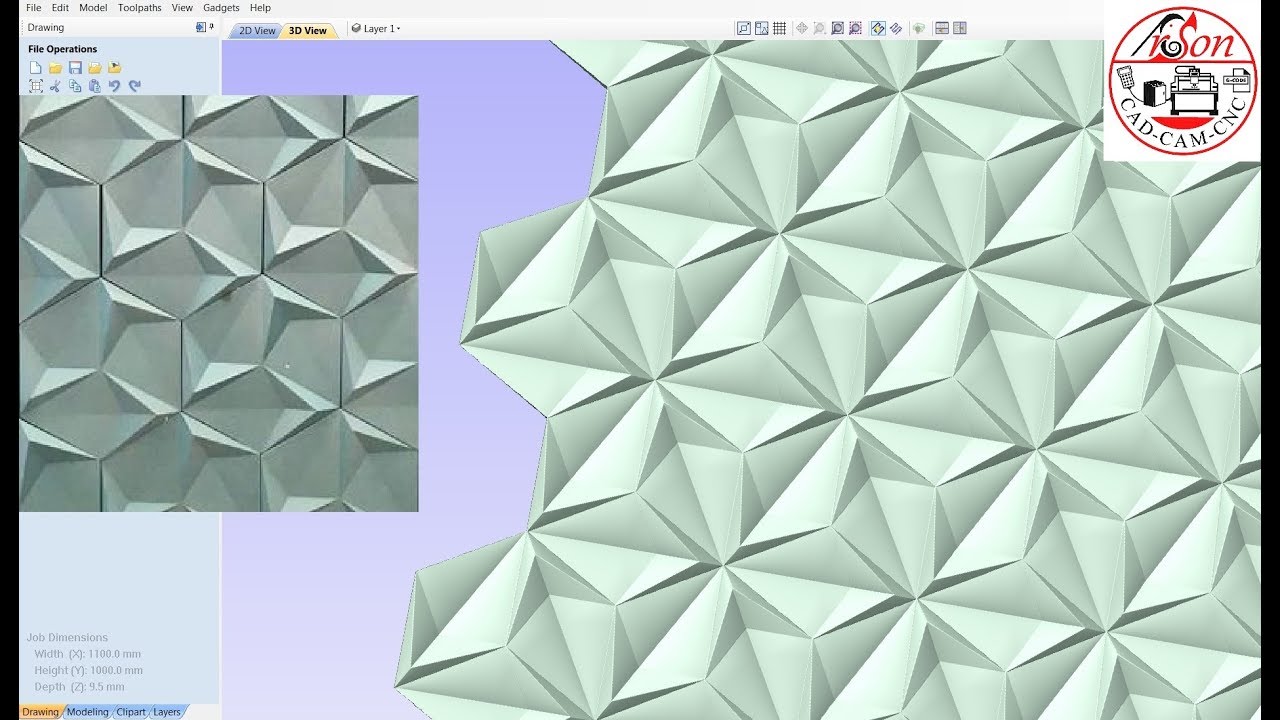Redo the last undone action
The height and width of the screenshot is (720, 1280).
coord(135,86)
